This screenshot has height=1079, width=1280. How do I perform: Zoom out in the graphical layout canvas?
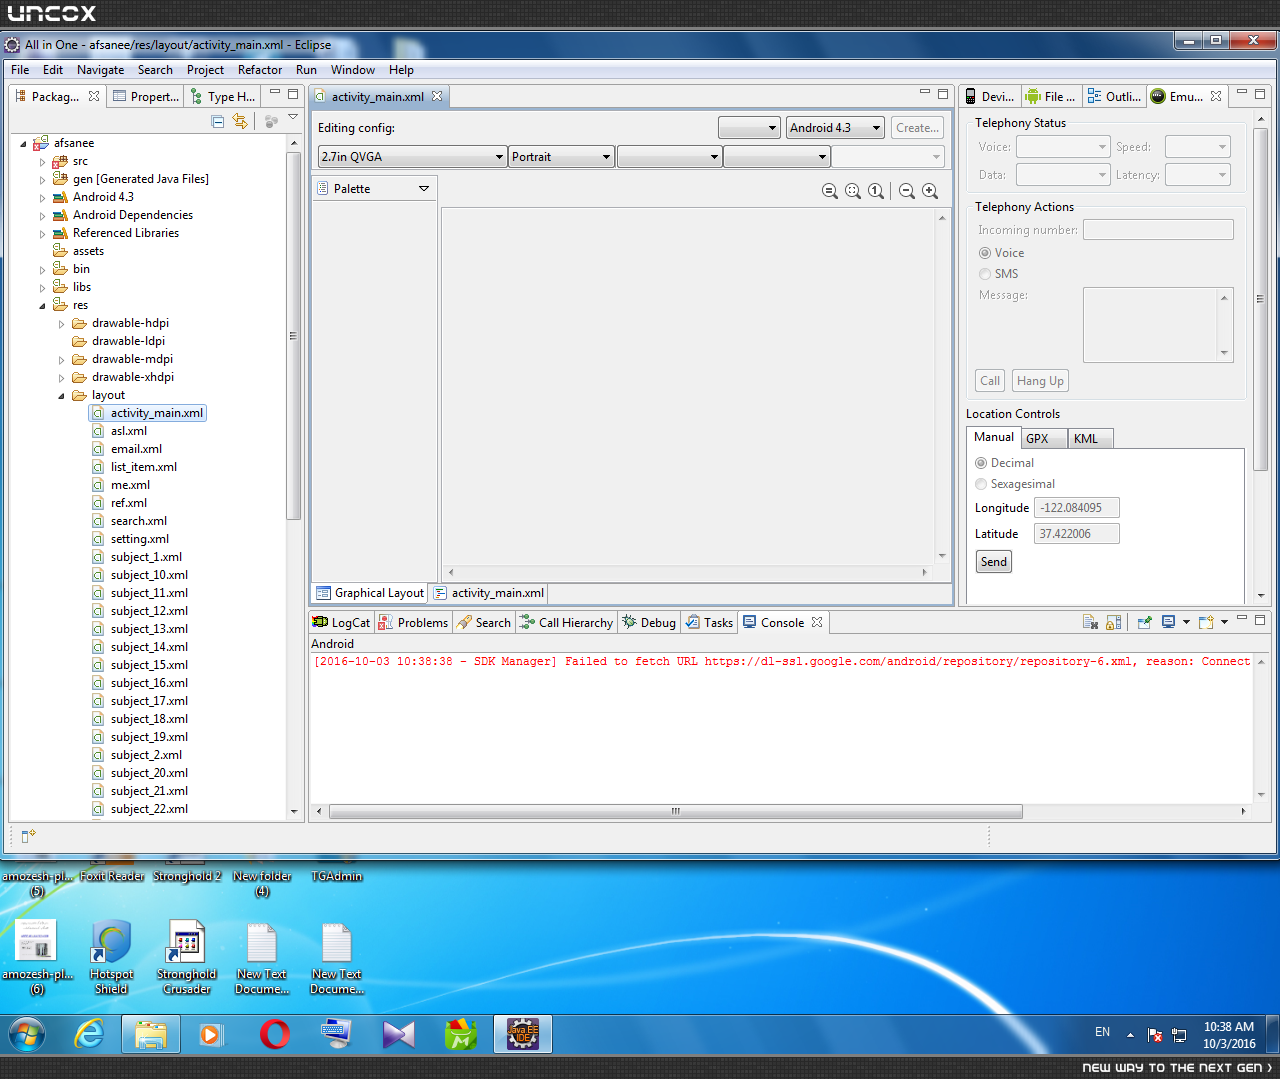(x=907, y=191)
